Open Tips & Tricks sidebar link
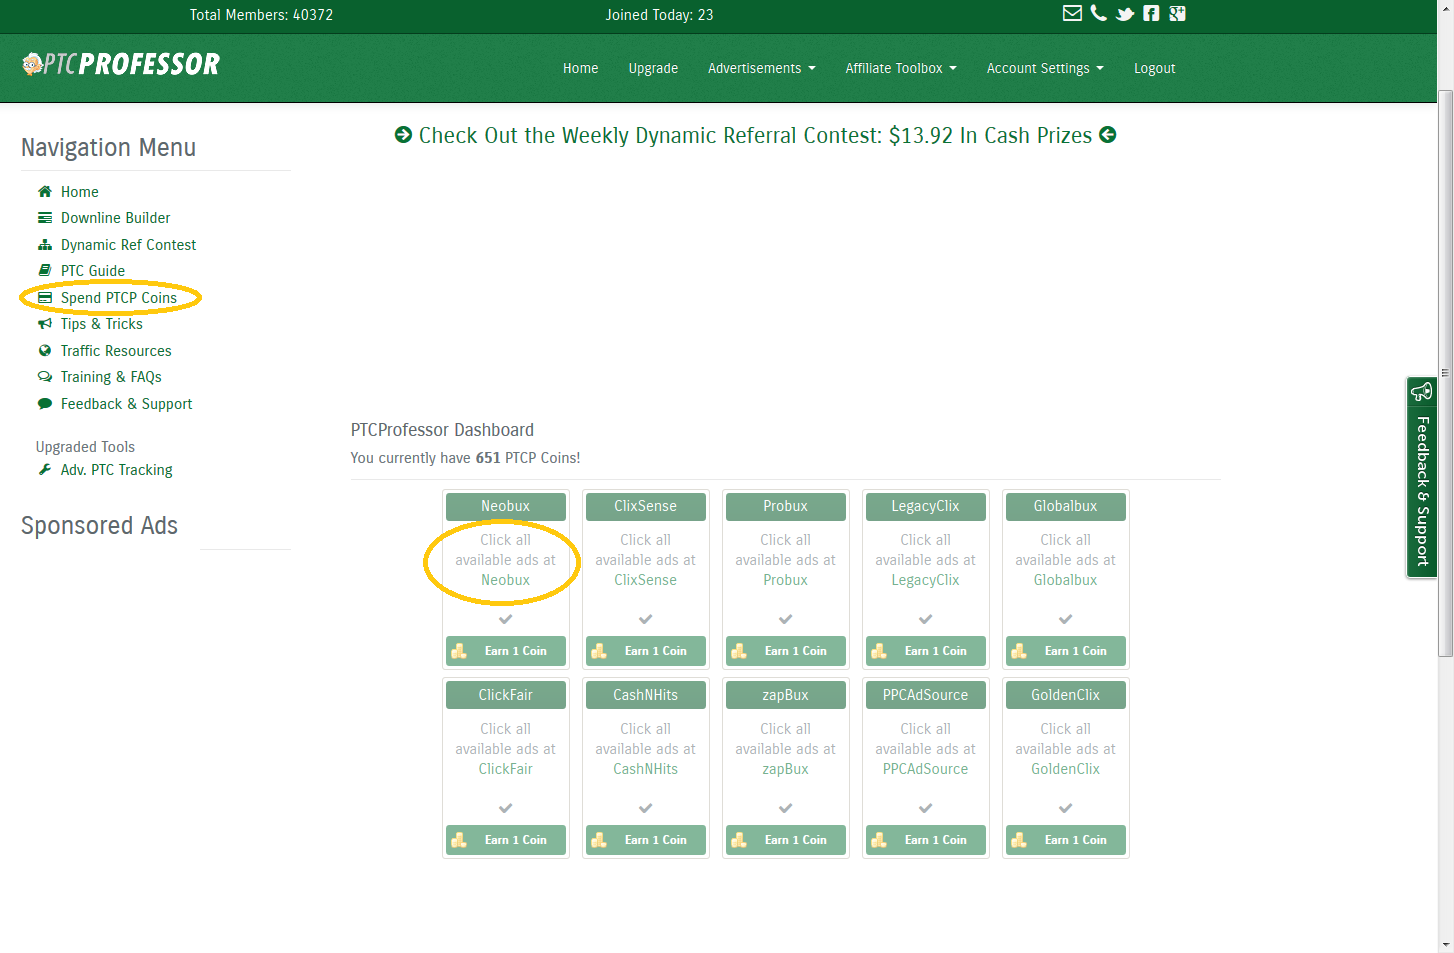 click(101, 324)
